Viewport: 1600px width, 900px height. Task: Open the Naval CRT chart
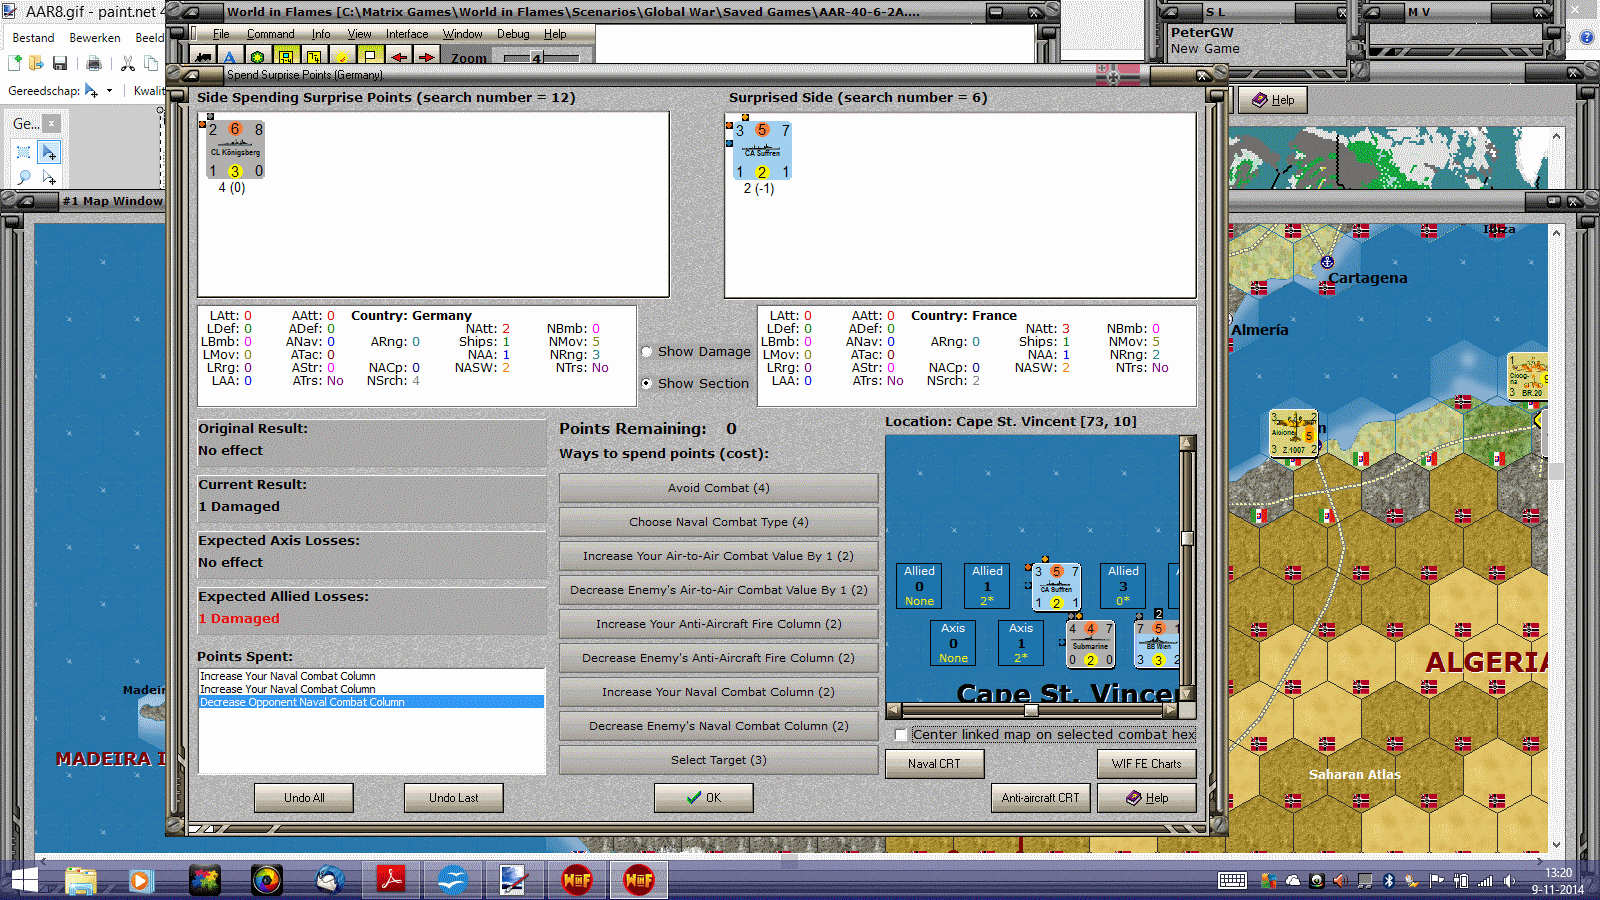tap(935, 764)
